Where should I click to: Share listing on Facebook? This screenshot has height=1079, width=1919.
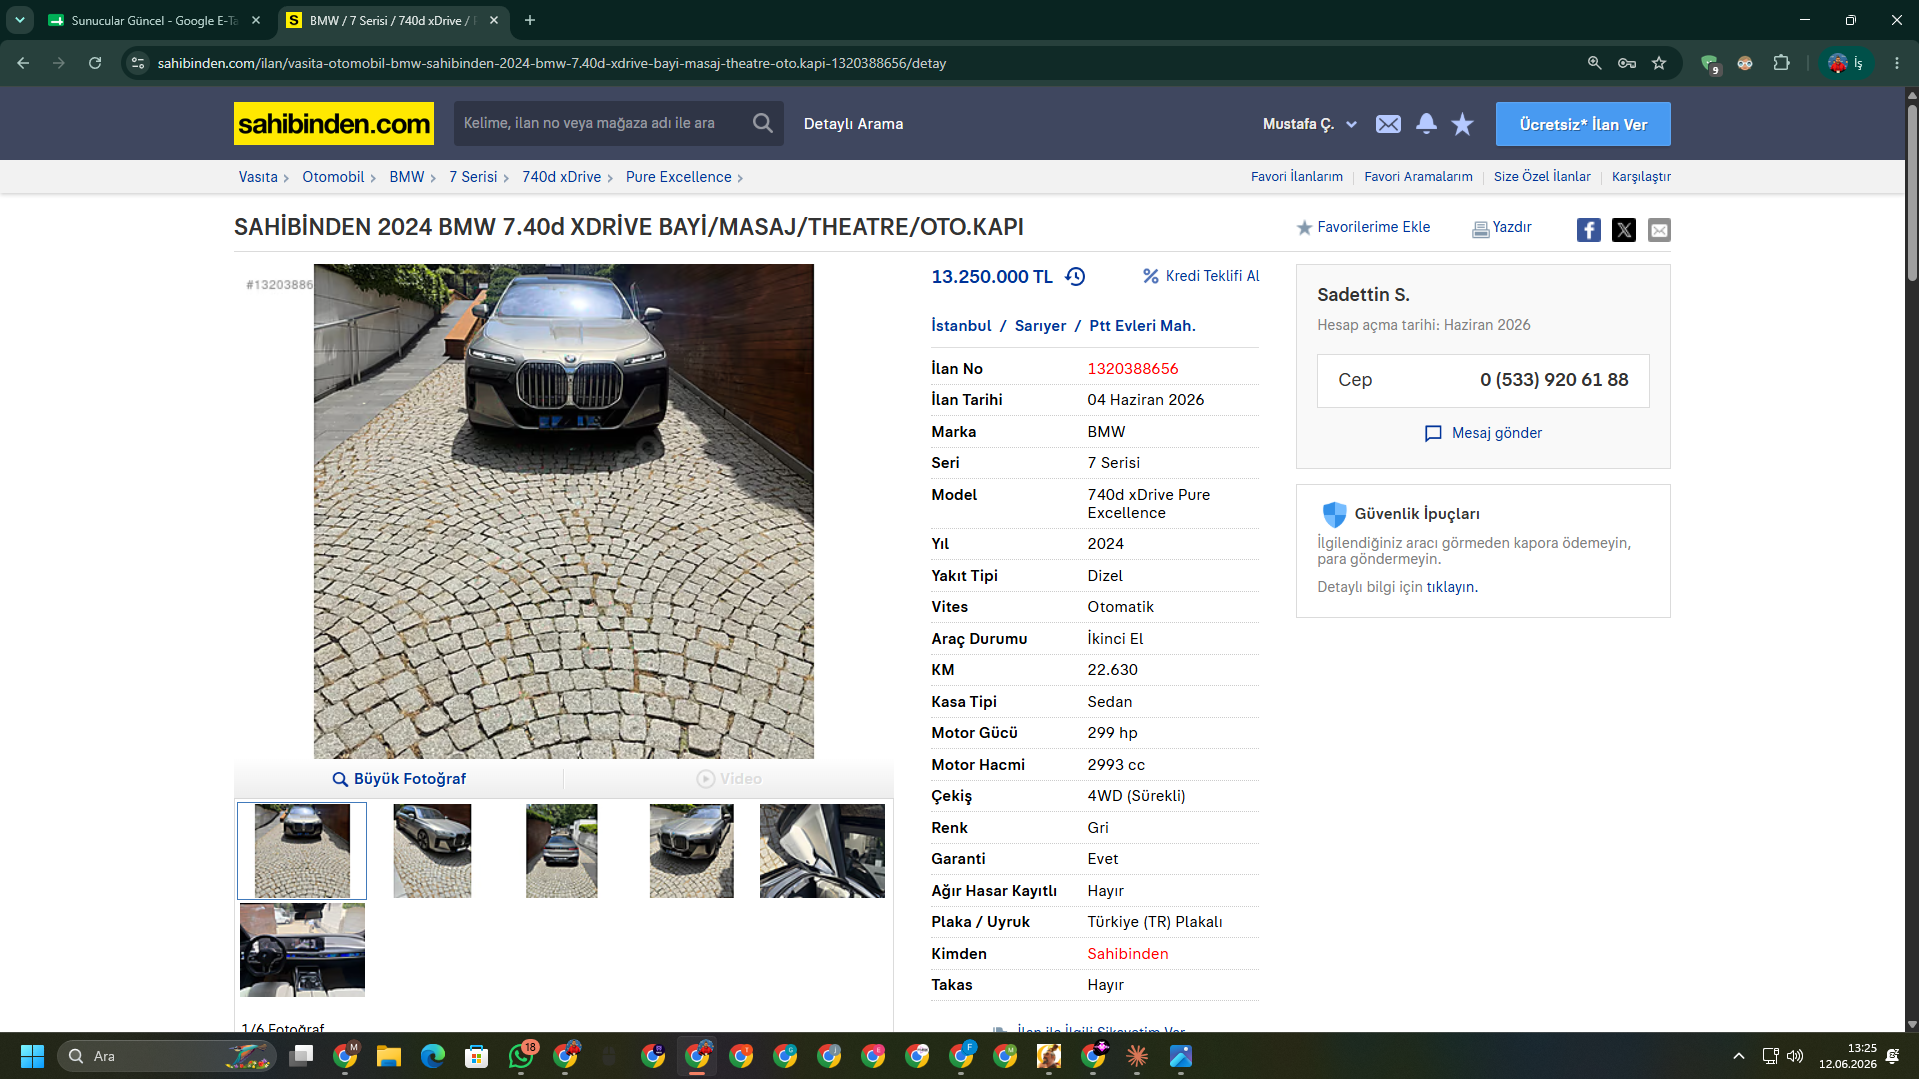[1588, 230]
